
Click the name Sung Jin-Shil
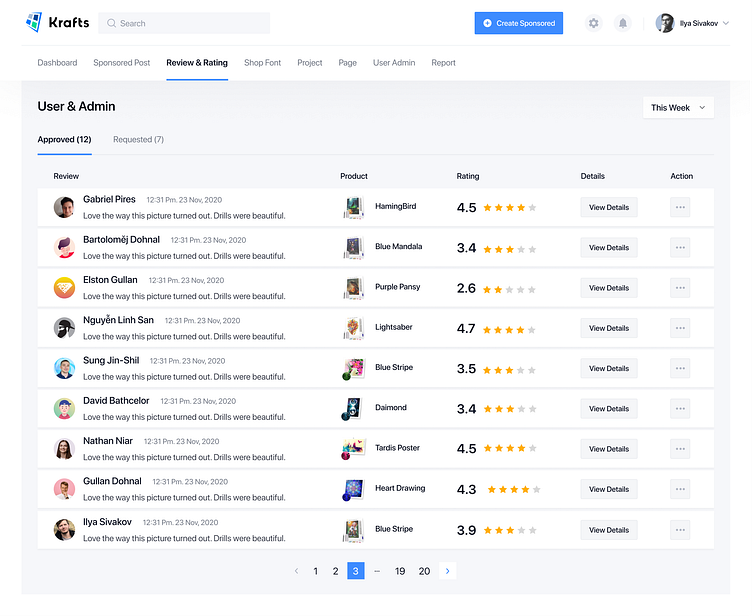(111, 360)
